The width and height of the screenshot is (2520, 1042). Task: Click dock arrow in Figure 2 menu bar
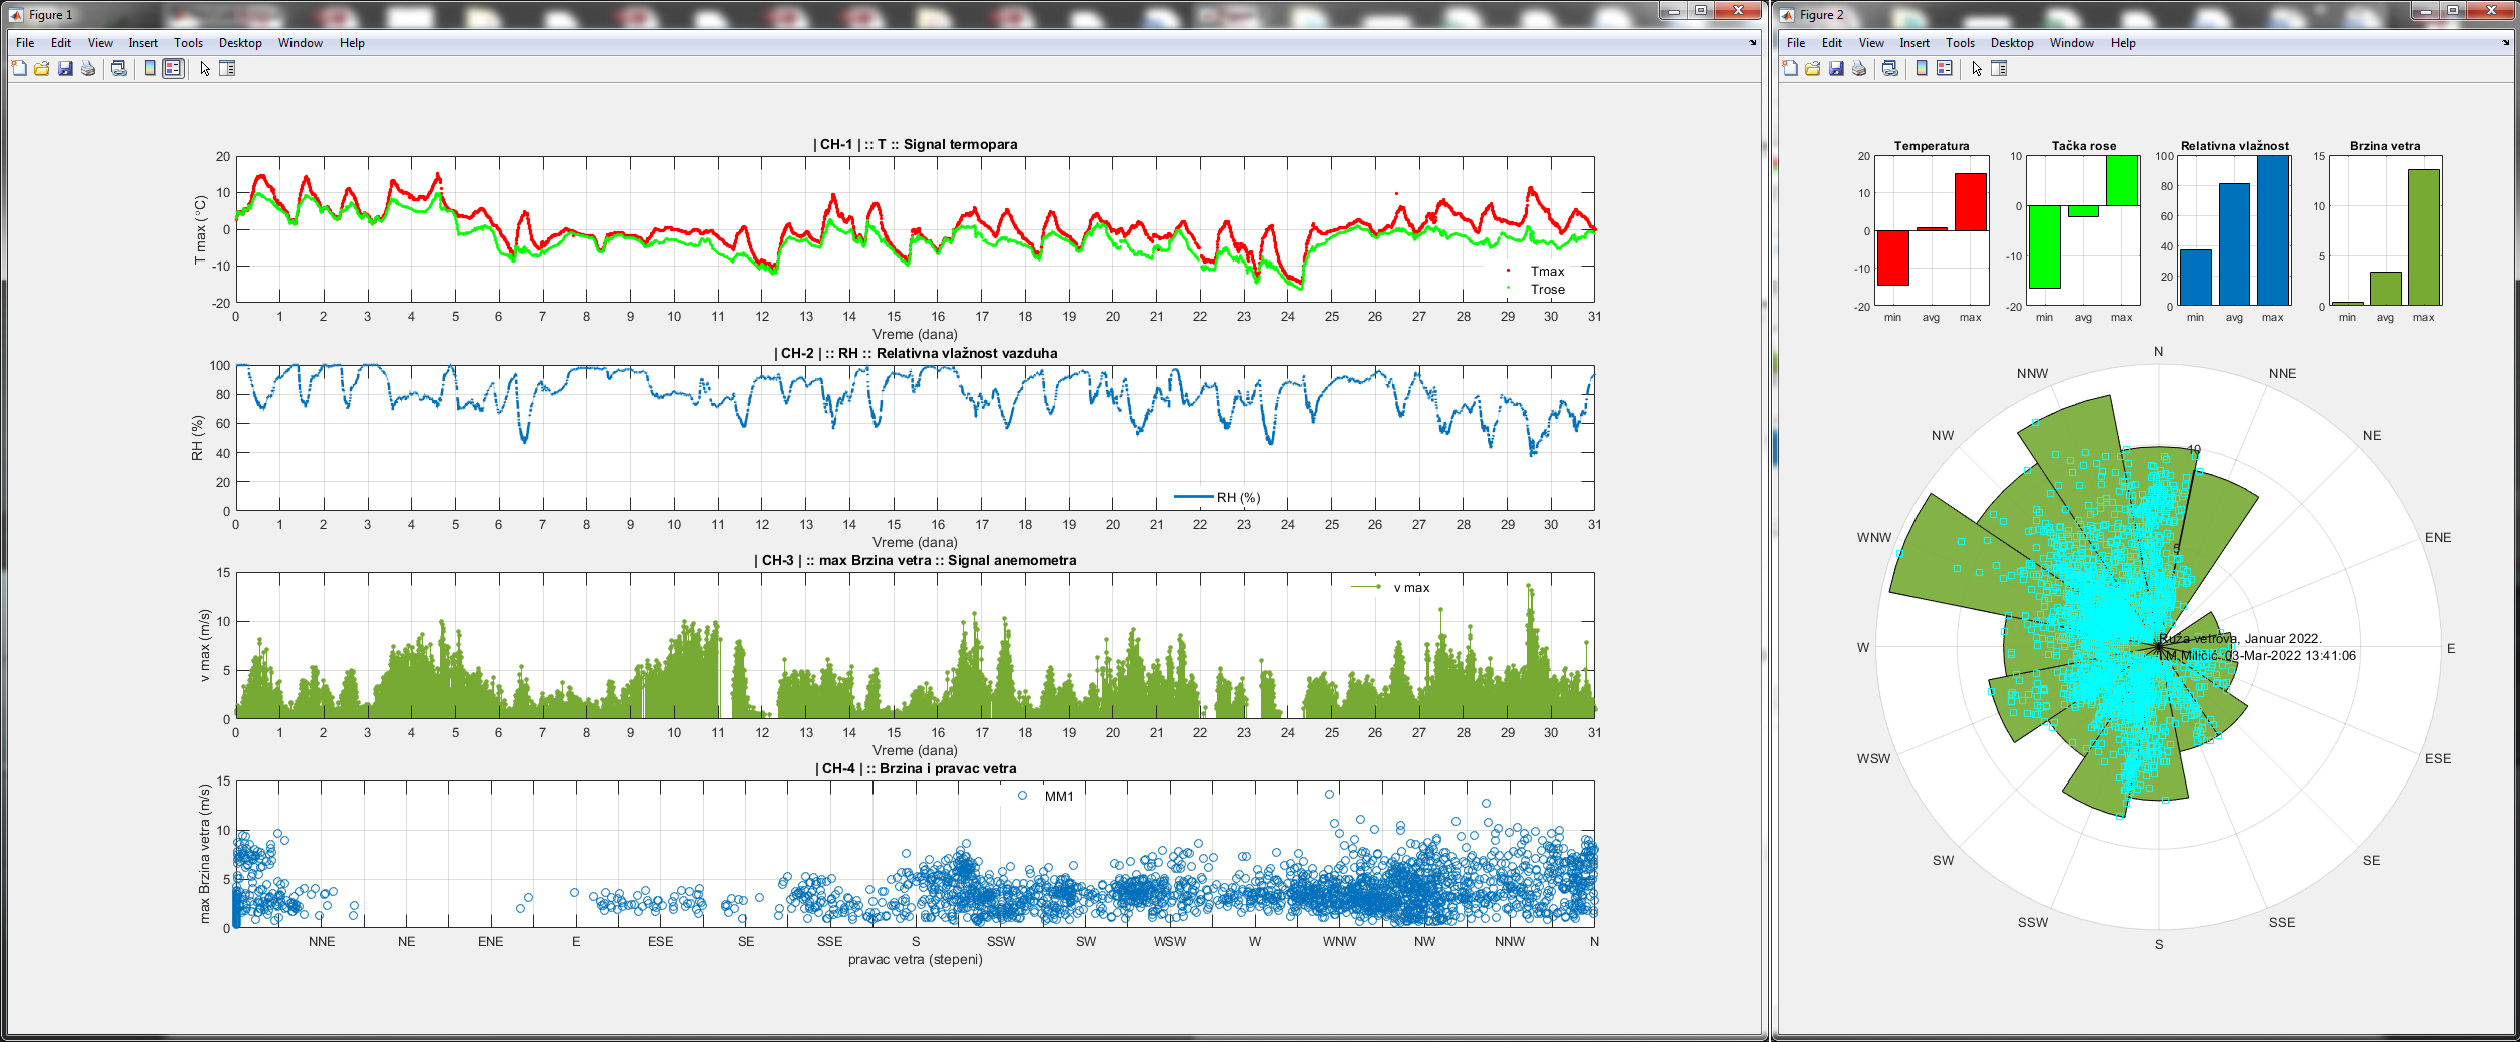[x=2506, y=43]
